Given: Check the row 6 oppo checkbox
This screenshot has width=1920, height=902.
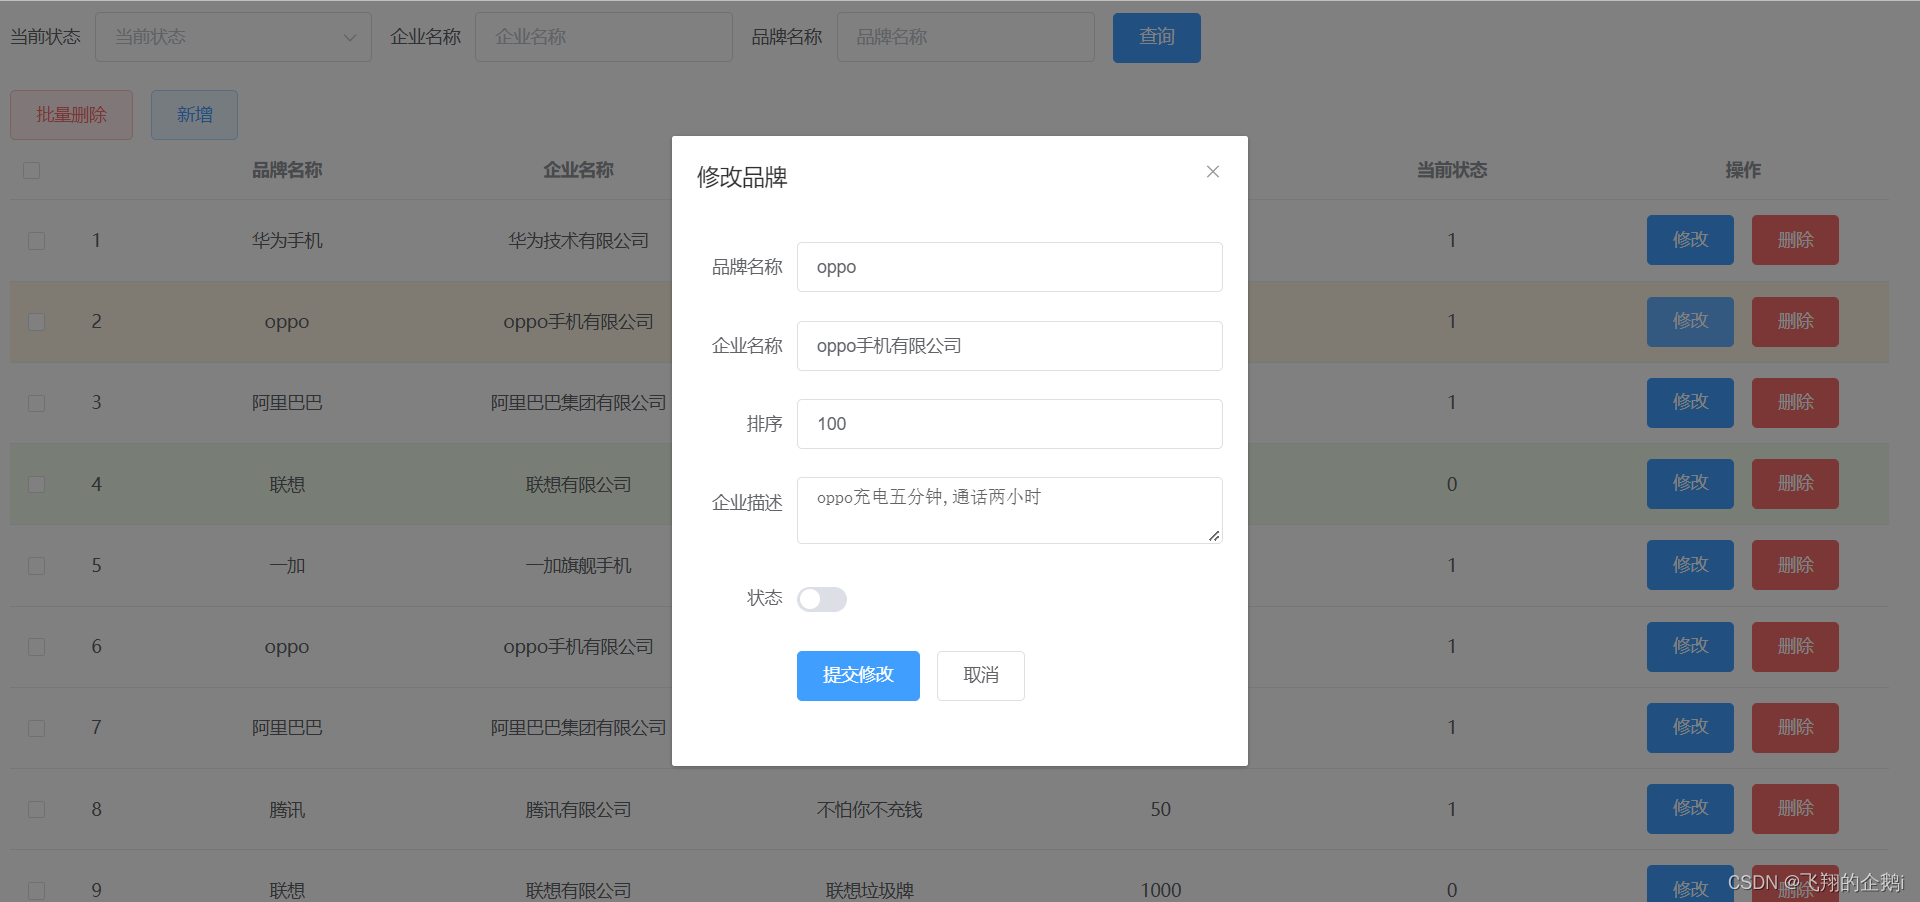Looking at the screenshot, I should (37, 647).
